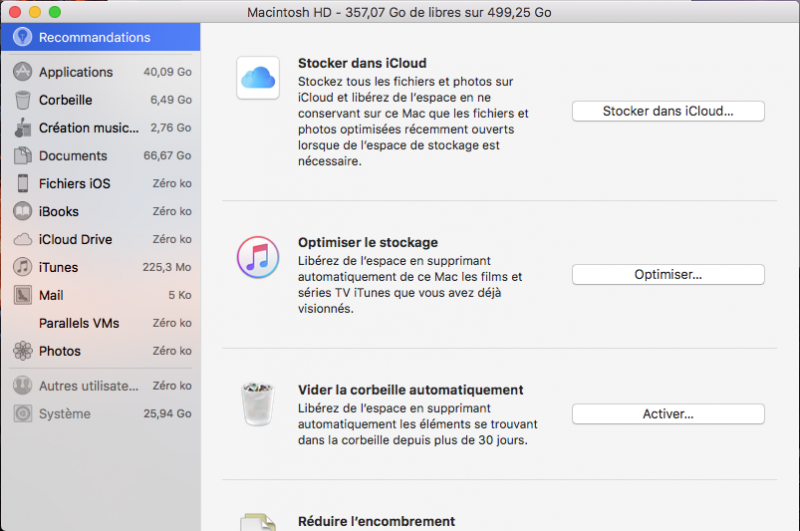Open the Mail category label

pyautogui.click(x=51, y=295)
